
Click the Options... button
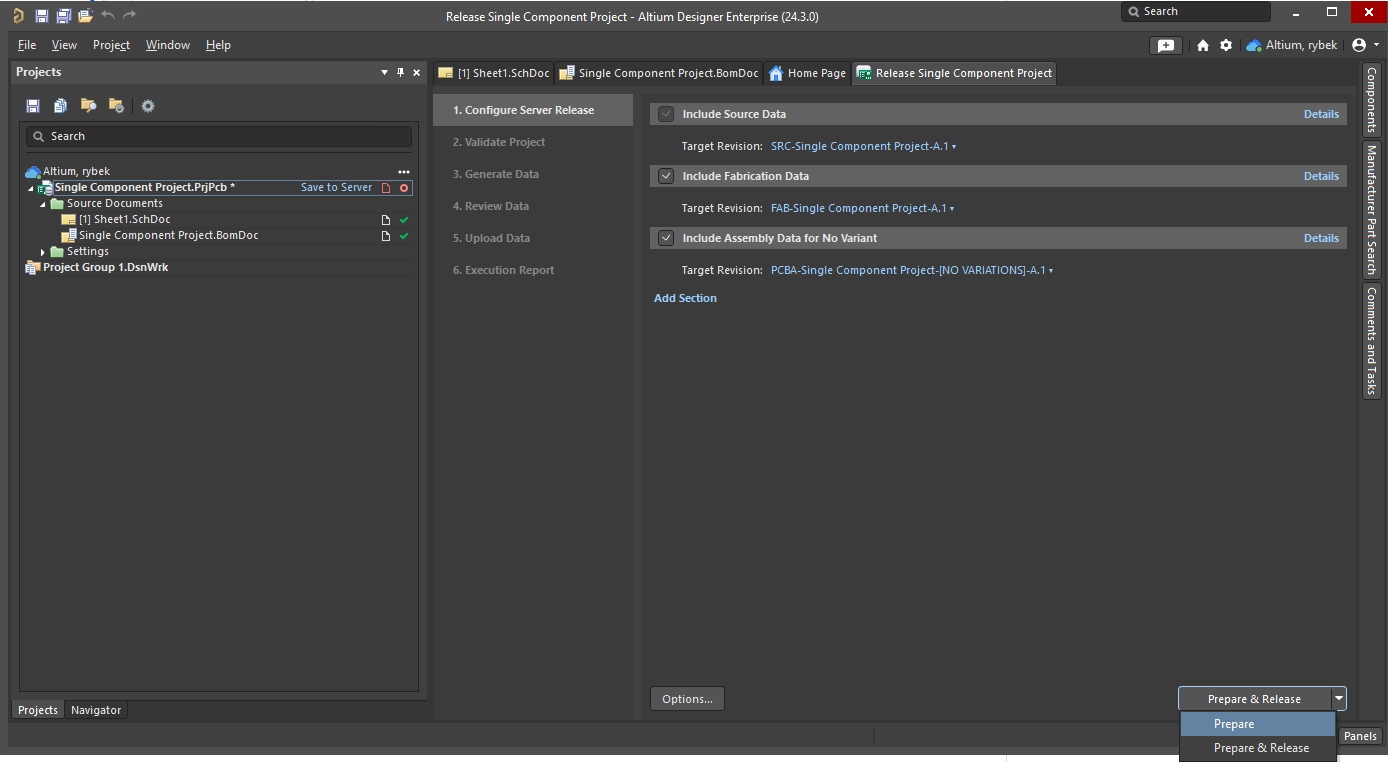(x=687, y=699)
